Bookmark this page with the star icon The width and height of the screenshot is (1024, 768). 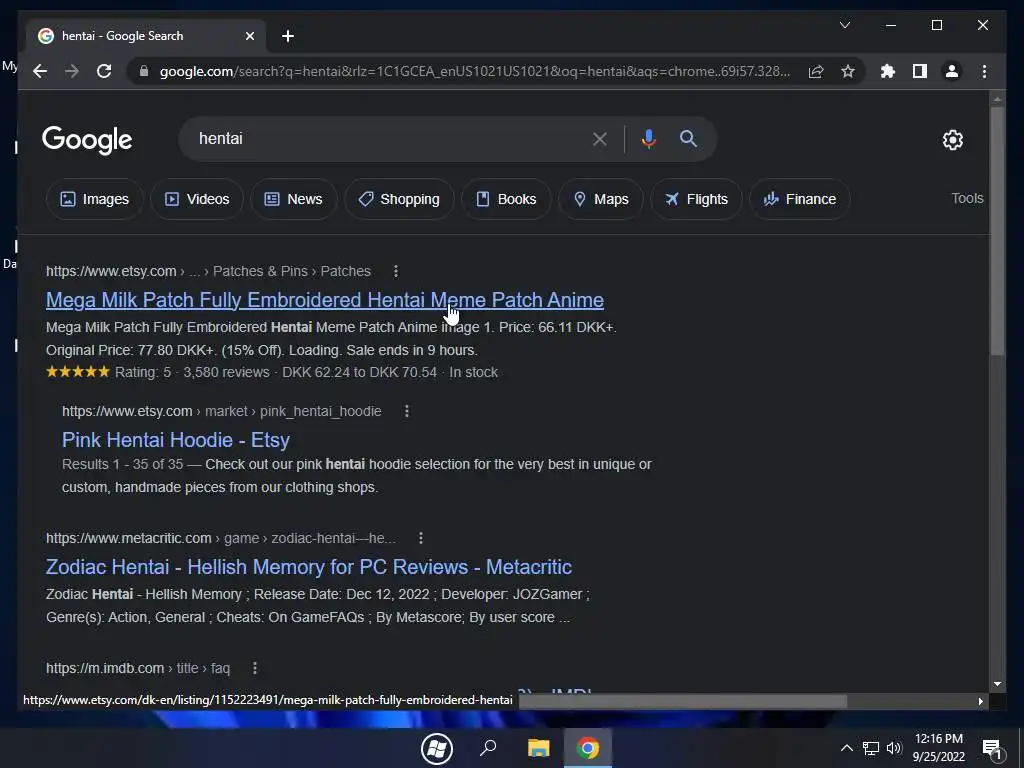click(848, 71)
